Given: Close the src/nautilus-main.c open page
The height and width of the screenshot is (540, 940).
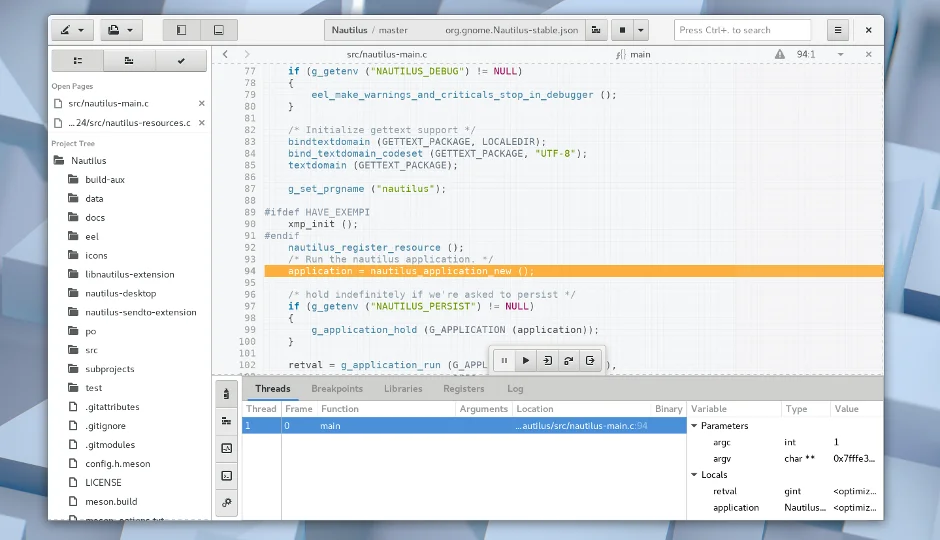Looking at the screenshot, I should click(x=202, y=103).
